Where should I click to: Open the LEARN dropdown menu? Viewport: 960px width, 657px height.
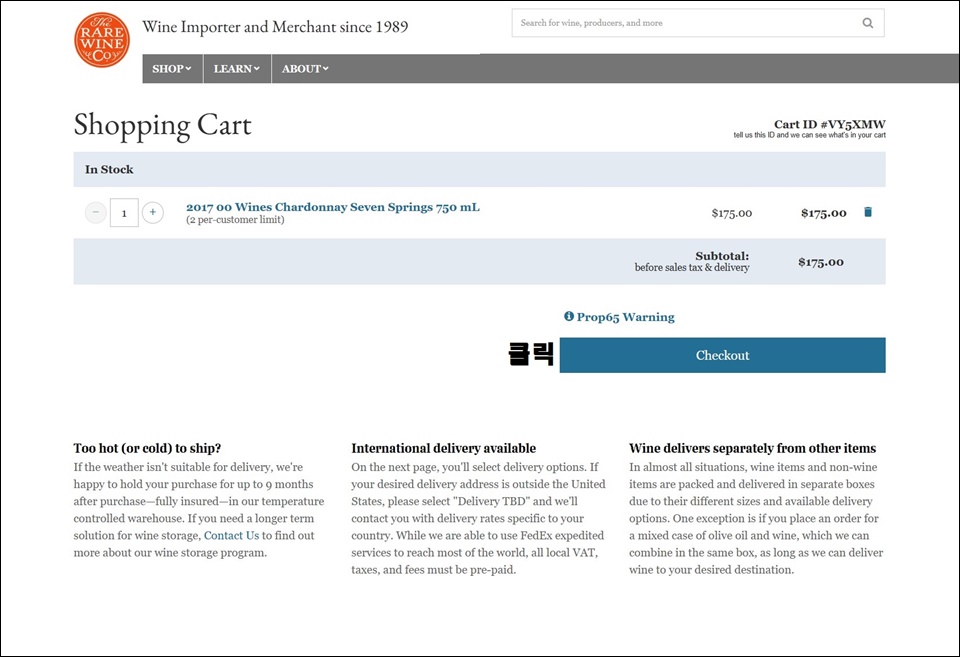coord(237,69)
